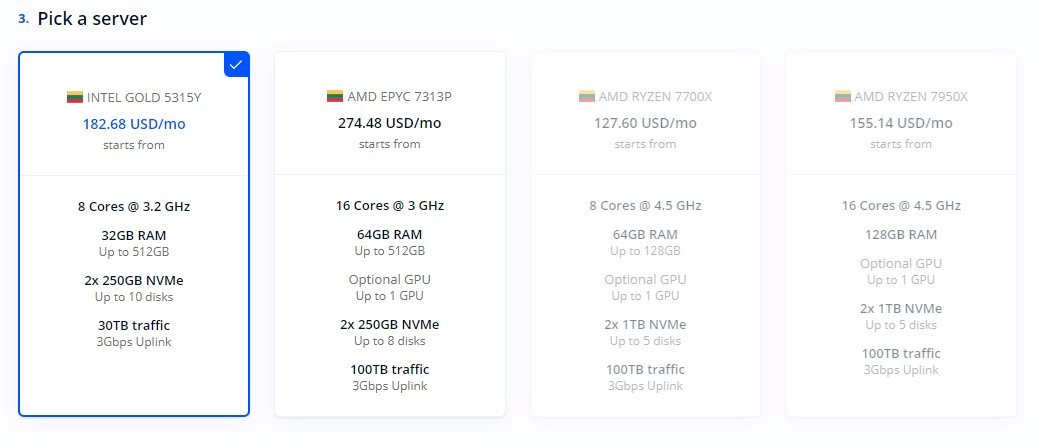Pick the AMD RYZEN 7700X server title

pos(655,97)
